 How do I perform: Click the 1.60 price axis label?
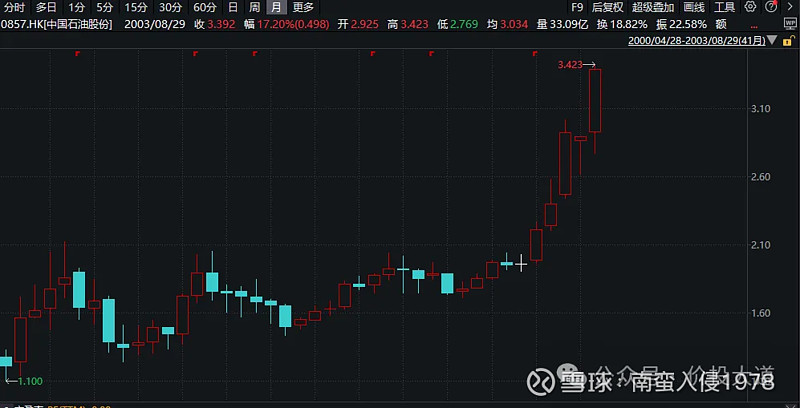tap(760, 313)
